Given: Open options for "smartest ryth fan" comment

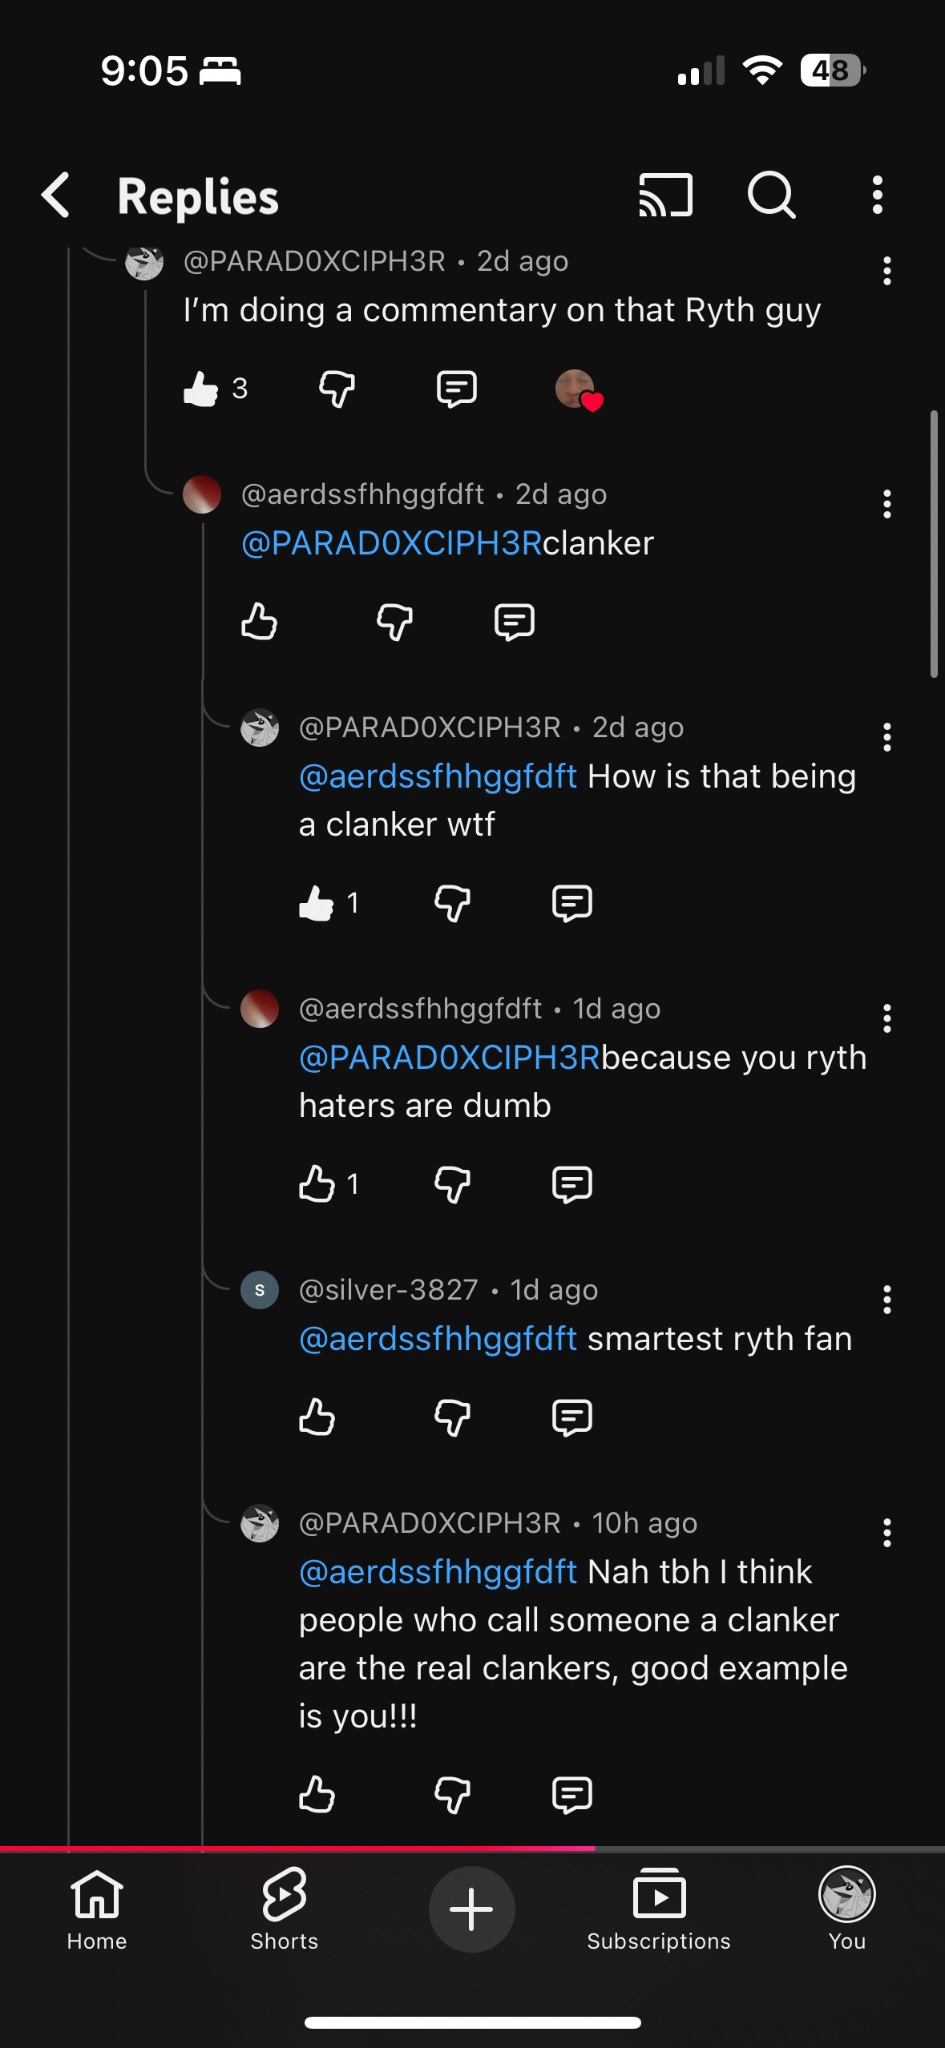Looking at the screenshot, I should [x=886, y=1299].
